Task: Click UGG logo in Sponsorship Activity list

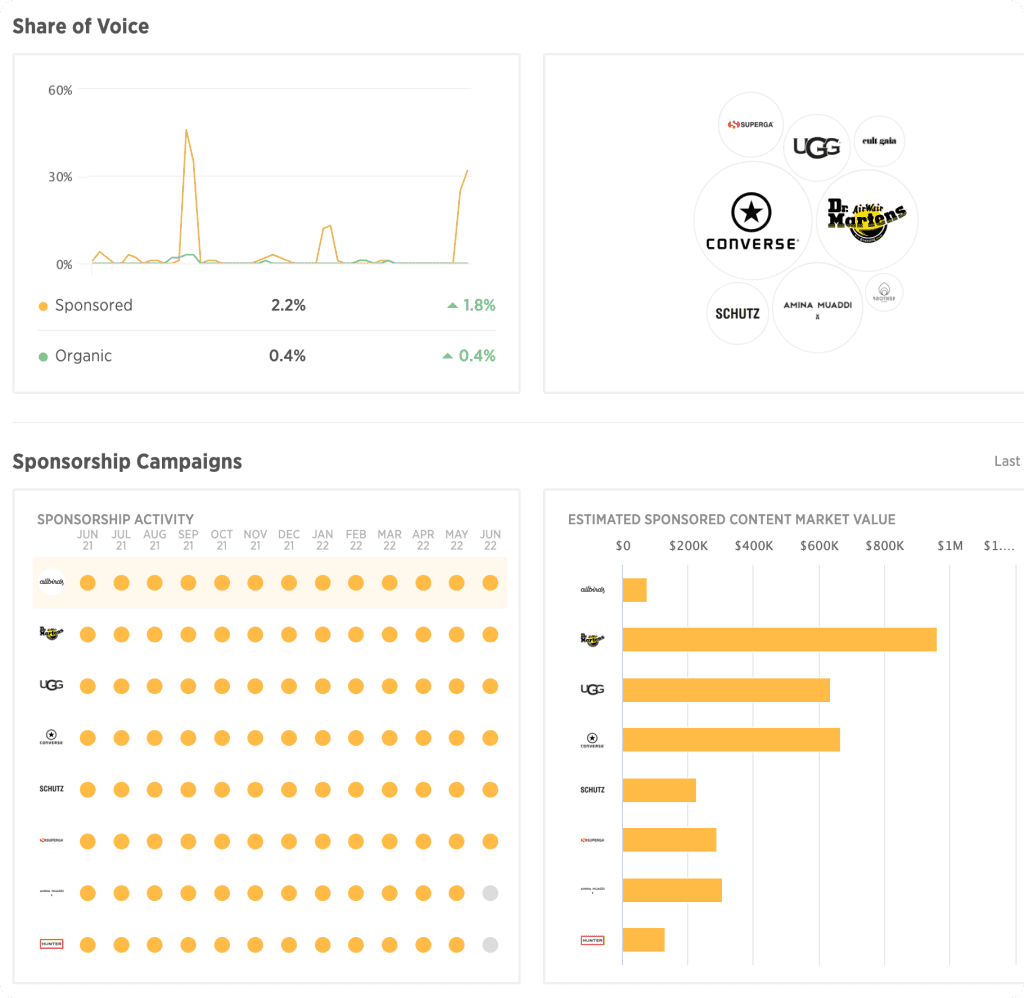Action: [x=52, y=685]
